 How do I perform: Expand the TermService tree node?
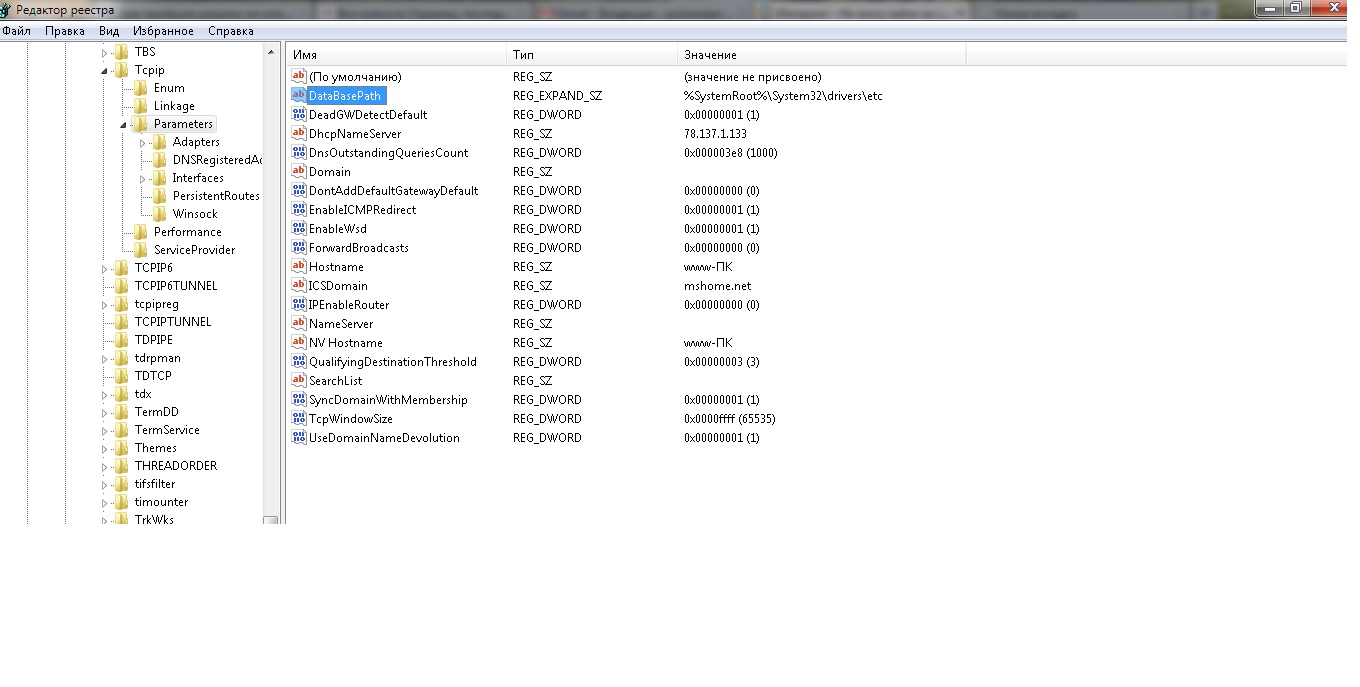tap(105, 430)
